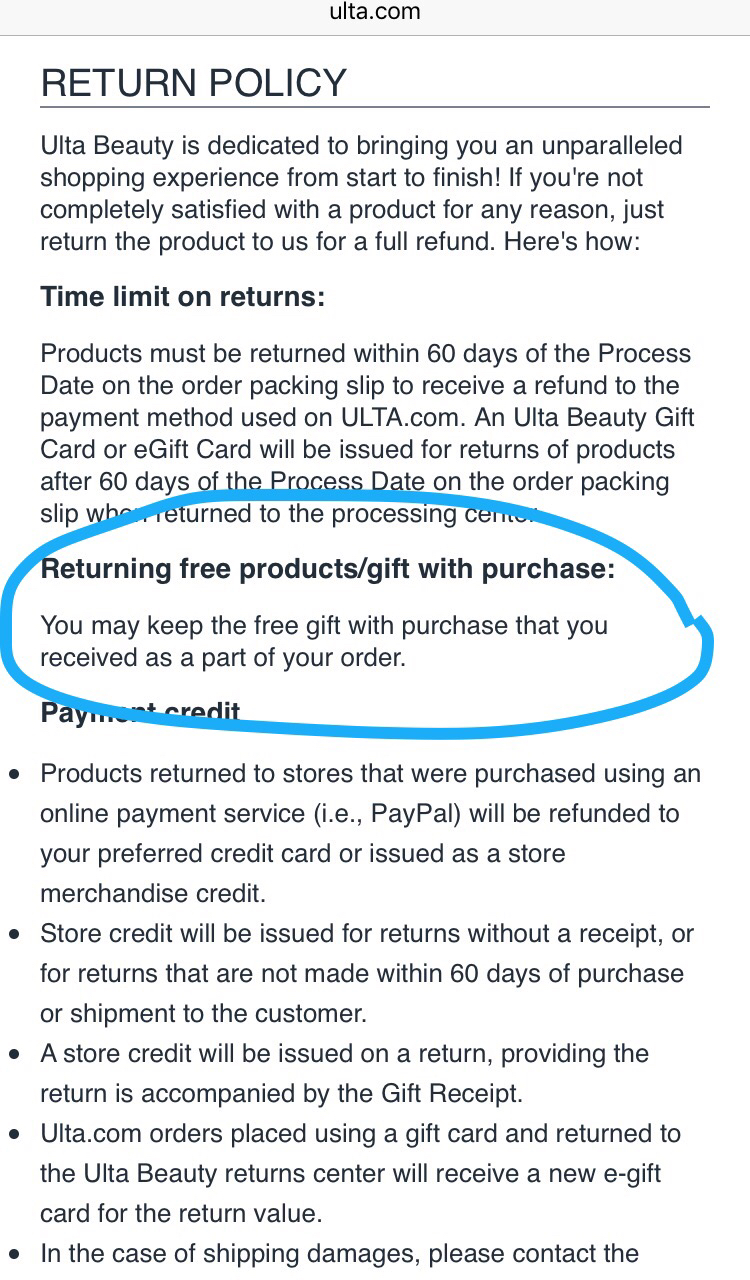Viewport: 750px width, 1280px height.
Task: Click the RETURN POLICY page heading
Action: tap(194, 83)
